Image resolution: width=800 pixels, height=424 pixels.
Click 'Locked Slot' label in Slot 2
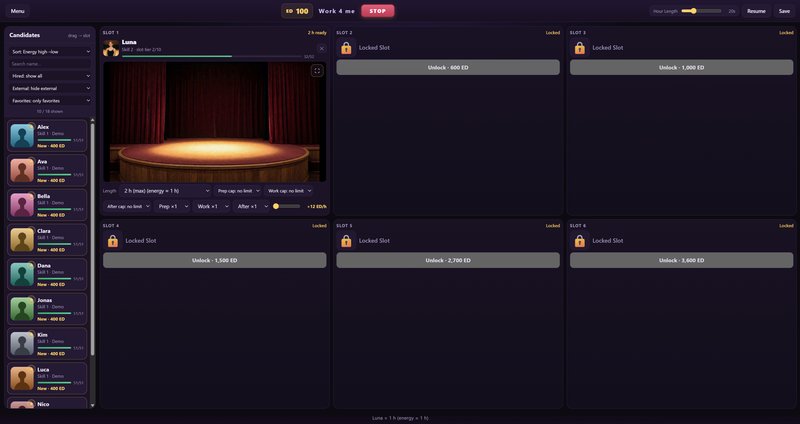tap(374, 47)
